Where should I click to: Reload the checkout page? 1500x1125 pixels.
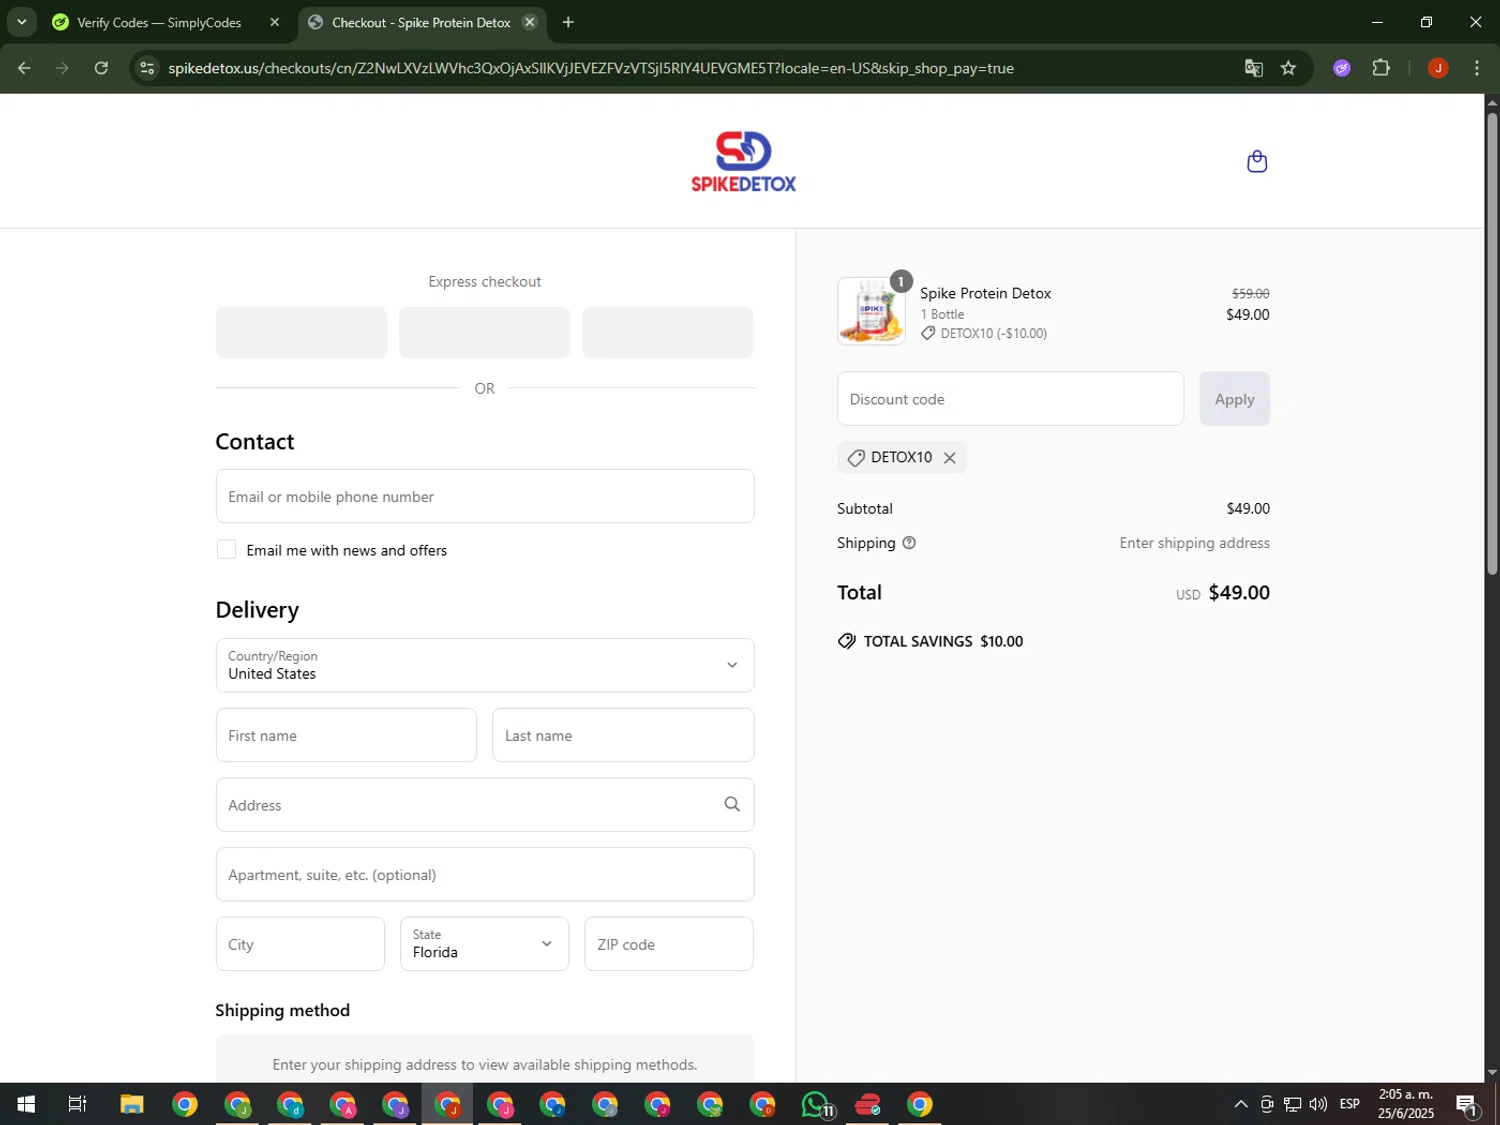point(101,68)
